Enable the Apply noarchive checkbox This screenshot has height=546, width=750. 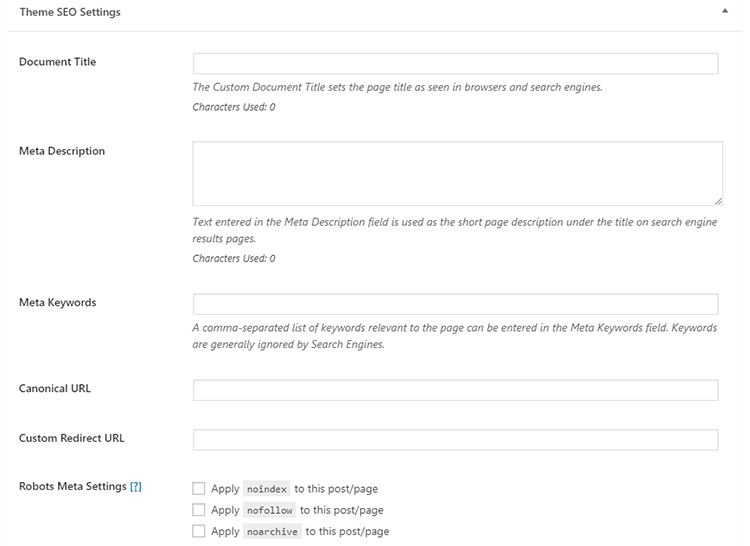click(199, 531)
